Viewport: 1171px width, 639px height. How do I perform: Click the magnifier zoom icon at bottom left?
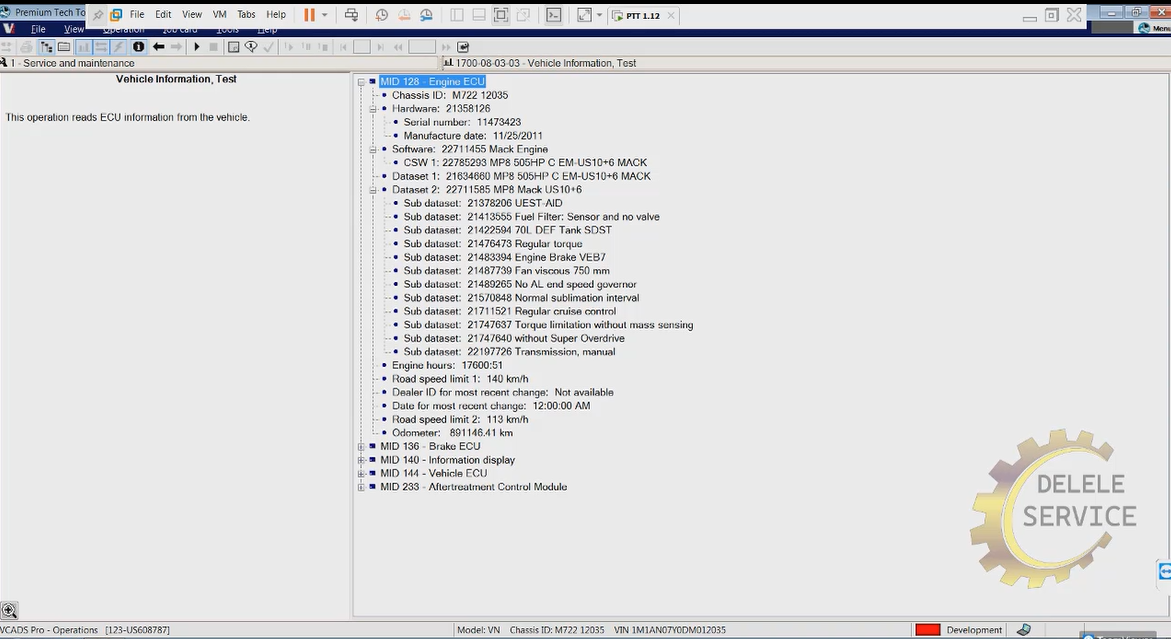pos(9,611)
